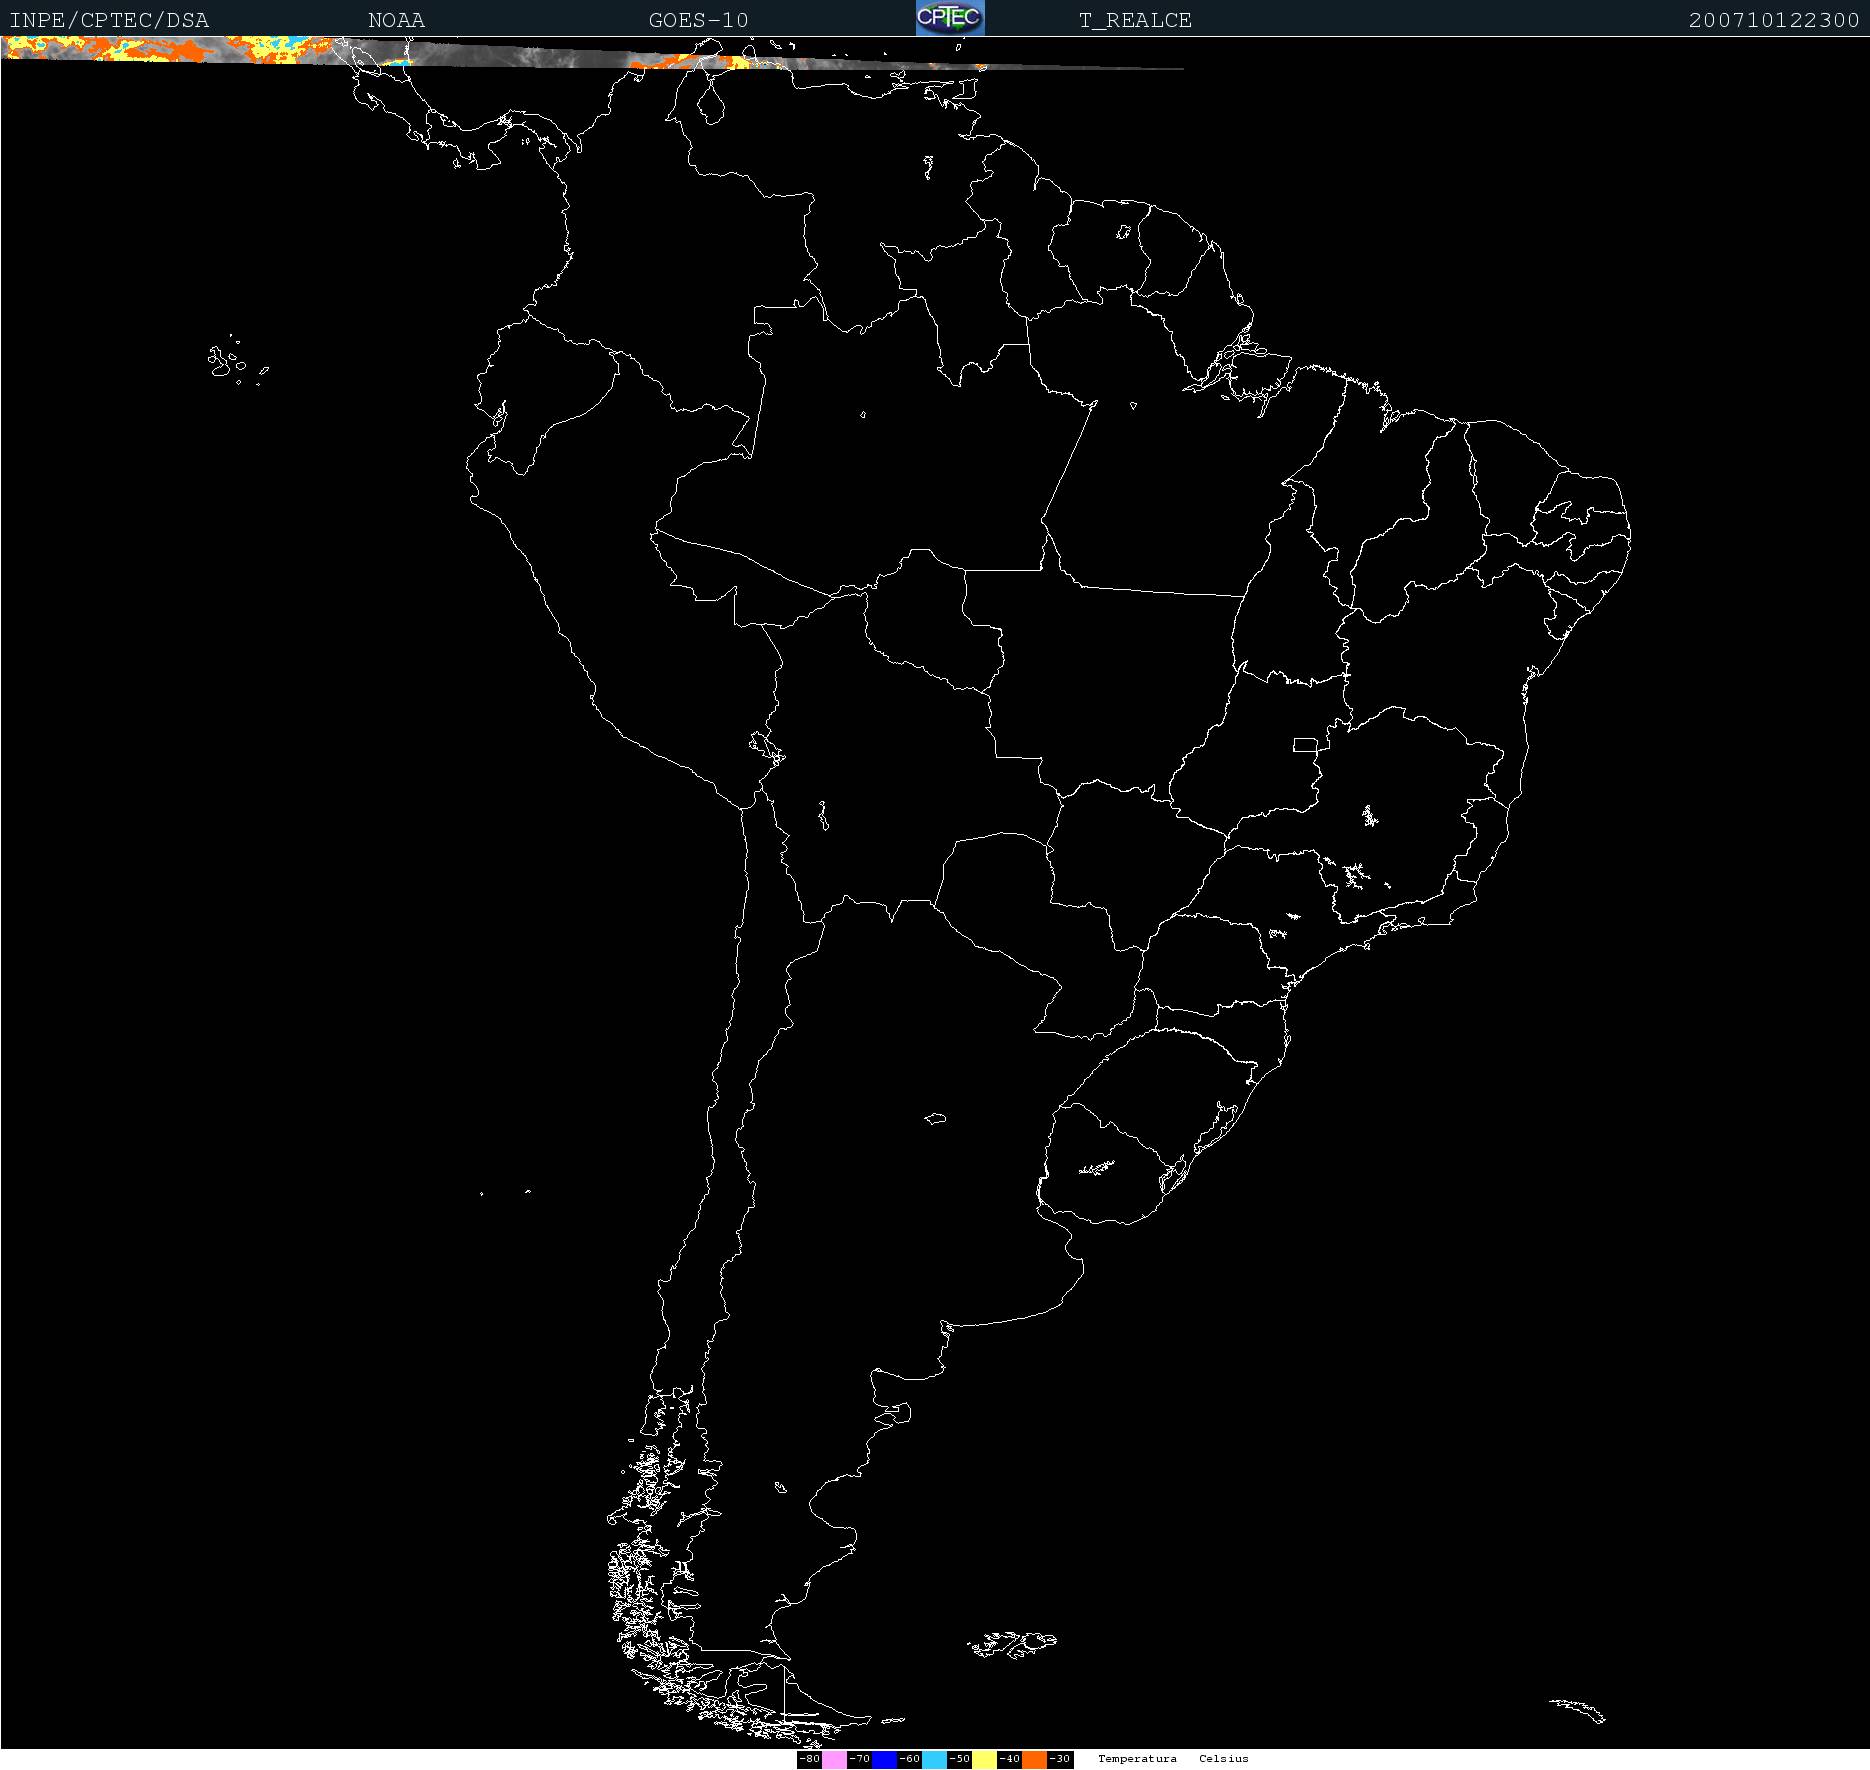Screen dimensions: 1870x1770
Task: Click the light blue legend color swatch
Action: point(934,1759)
